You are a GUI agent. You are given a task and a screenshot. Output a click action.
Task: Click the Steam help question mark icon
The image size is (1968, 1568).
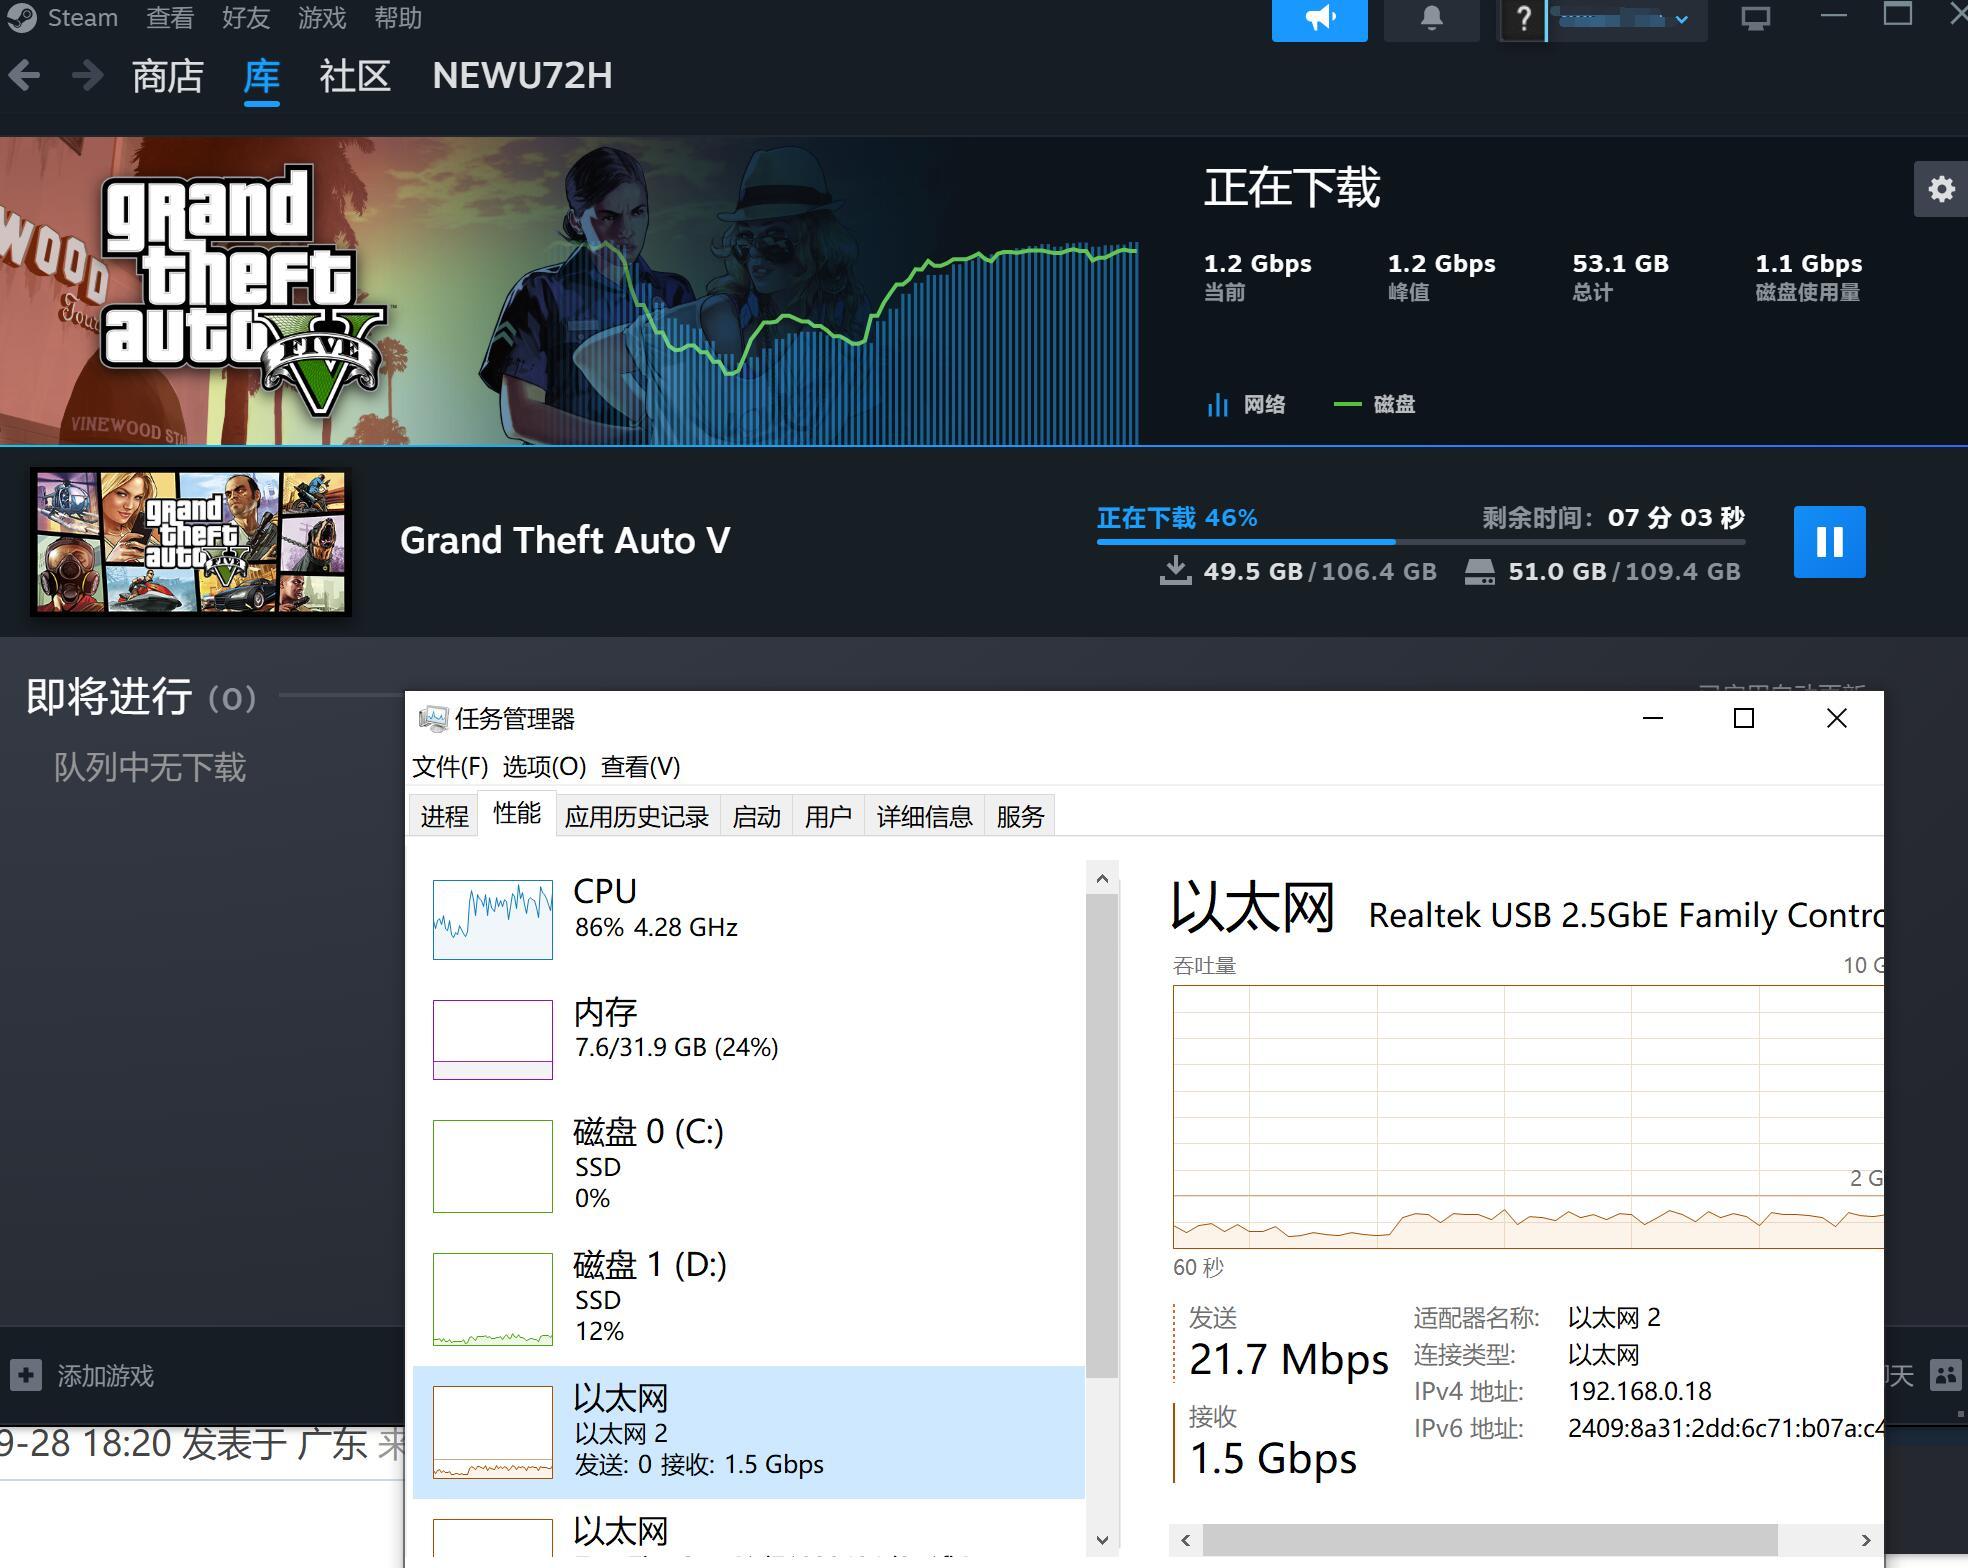click(1522, 19)
